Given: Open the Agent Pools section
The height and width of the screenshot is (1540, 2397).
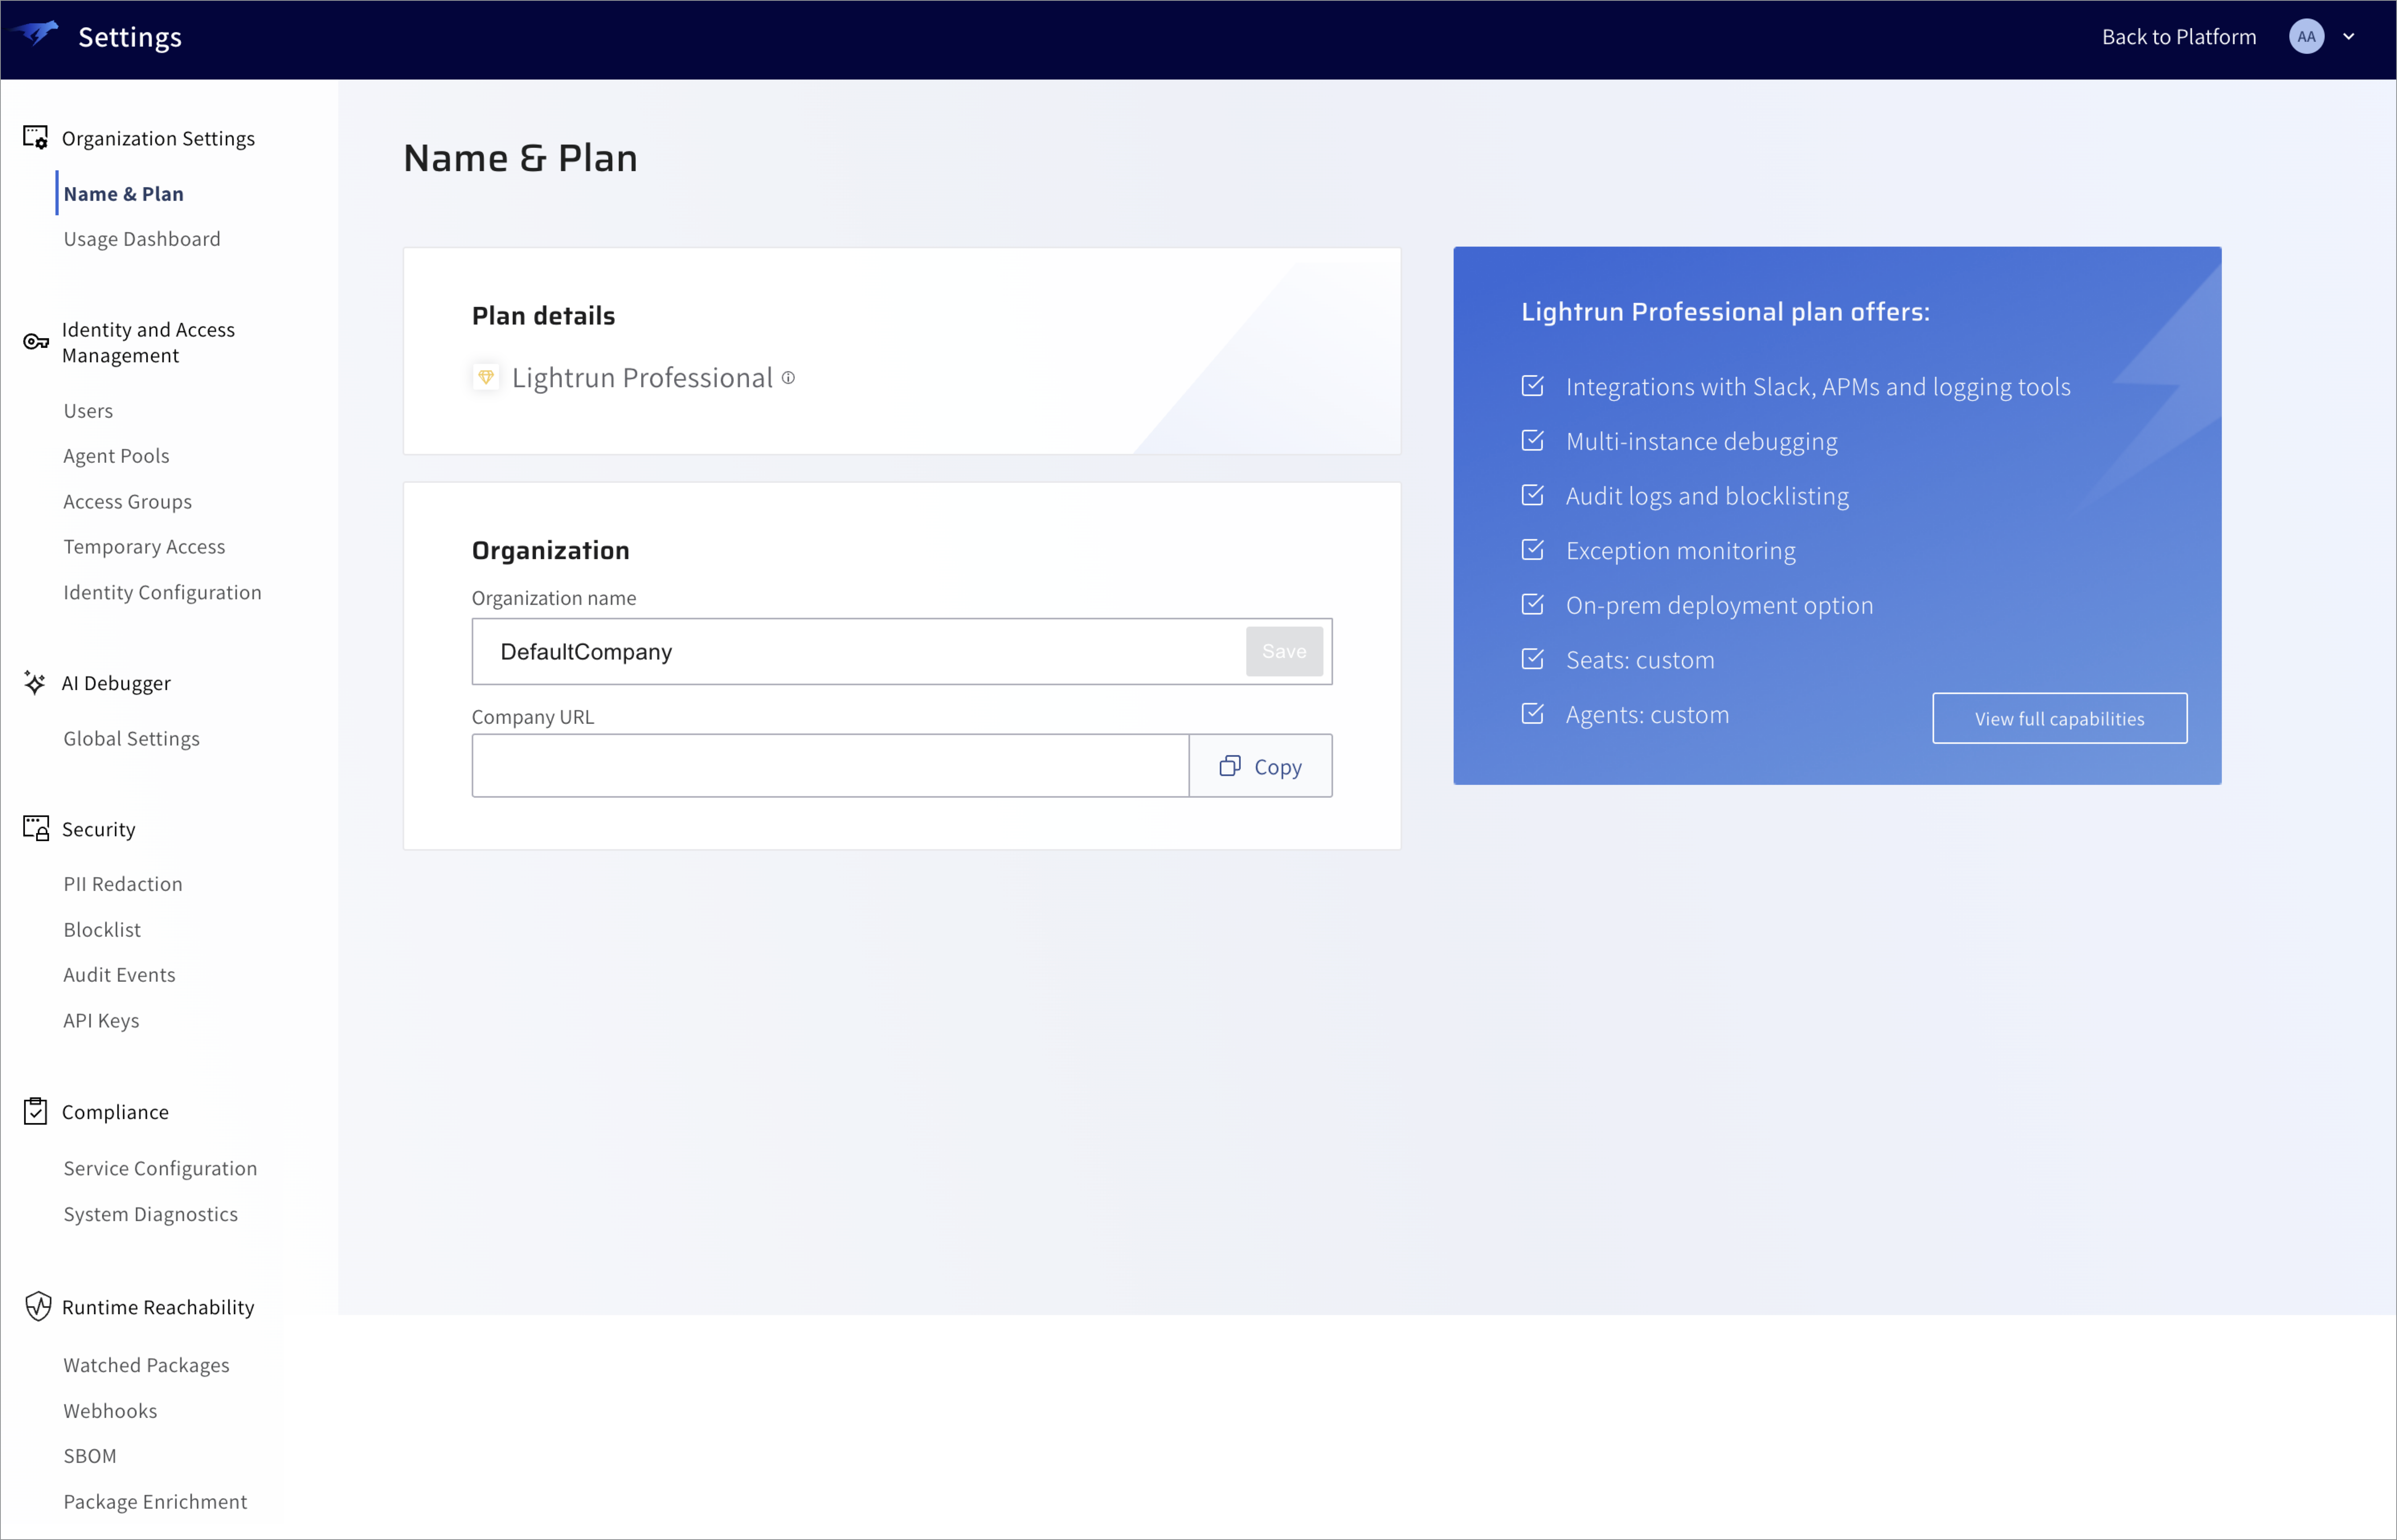Looking at the screenshot, I should [x=116, y=456].
